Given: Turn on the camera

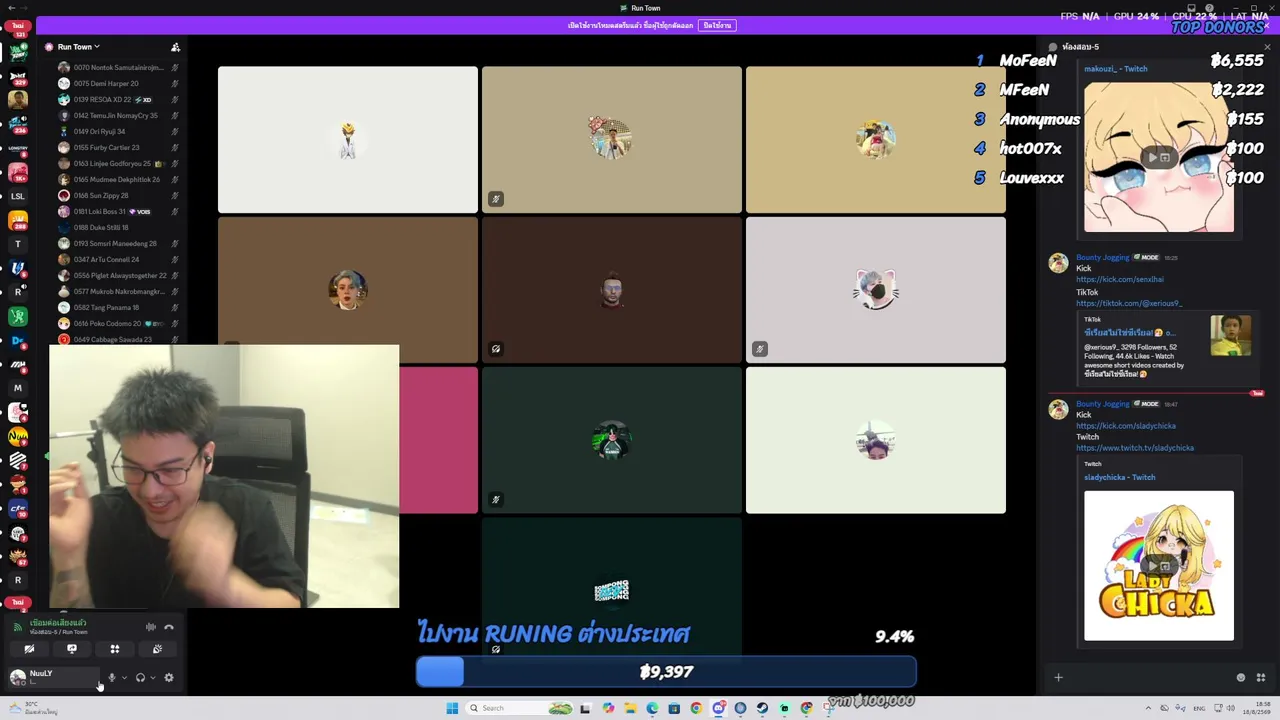Looking at the screenshot, I should [x=29, y=649].
